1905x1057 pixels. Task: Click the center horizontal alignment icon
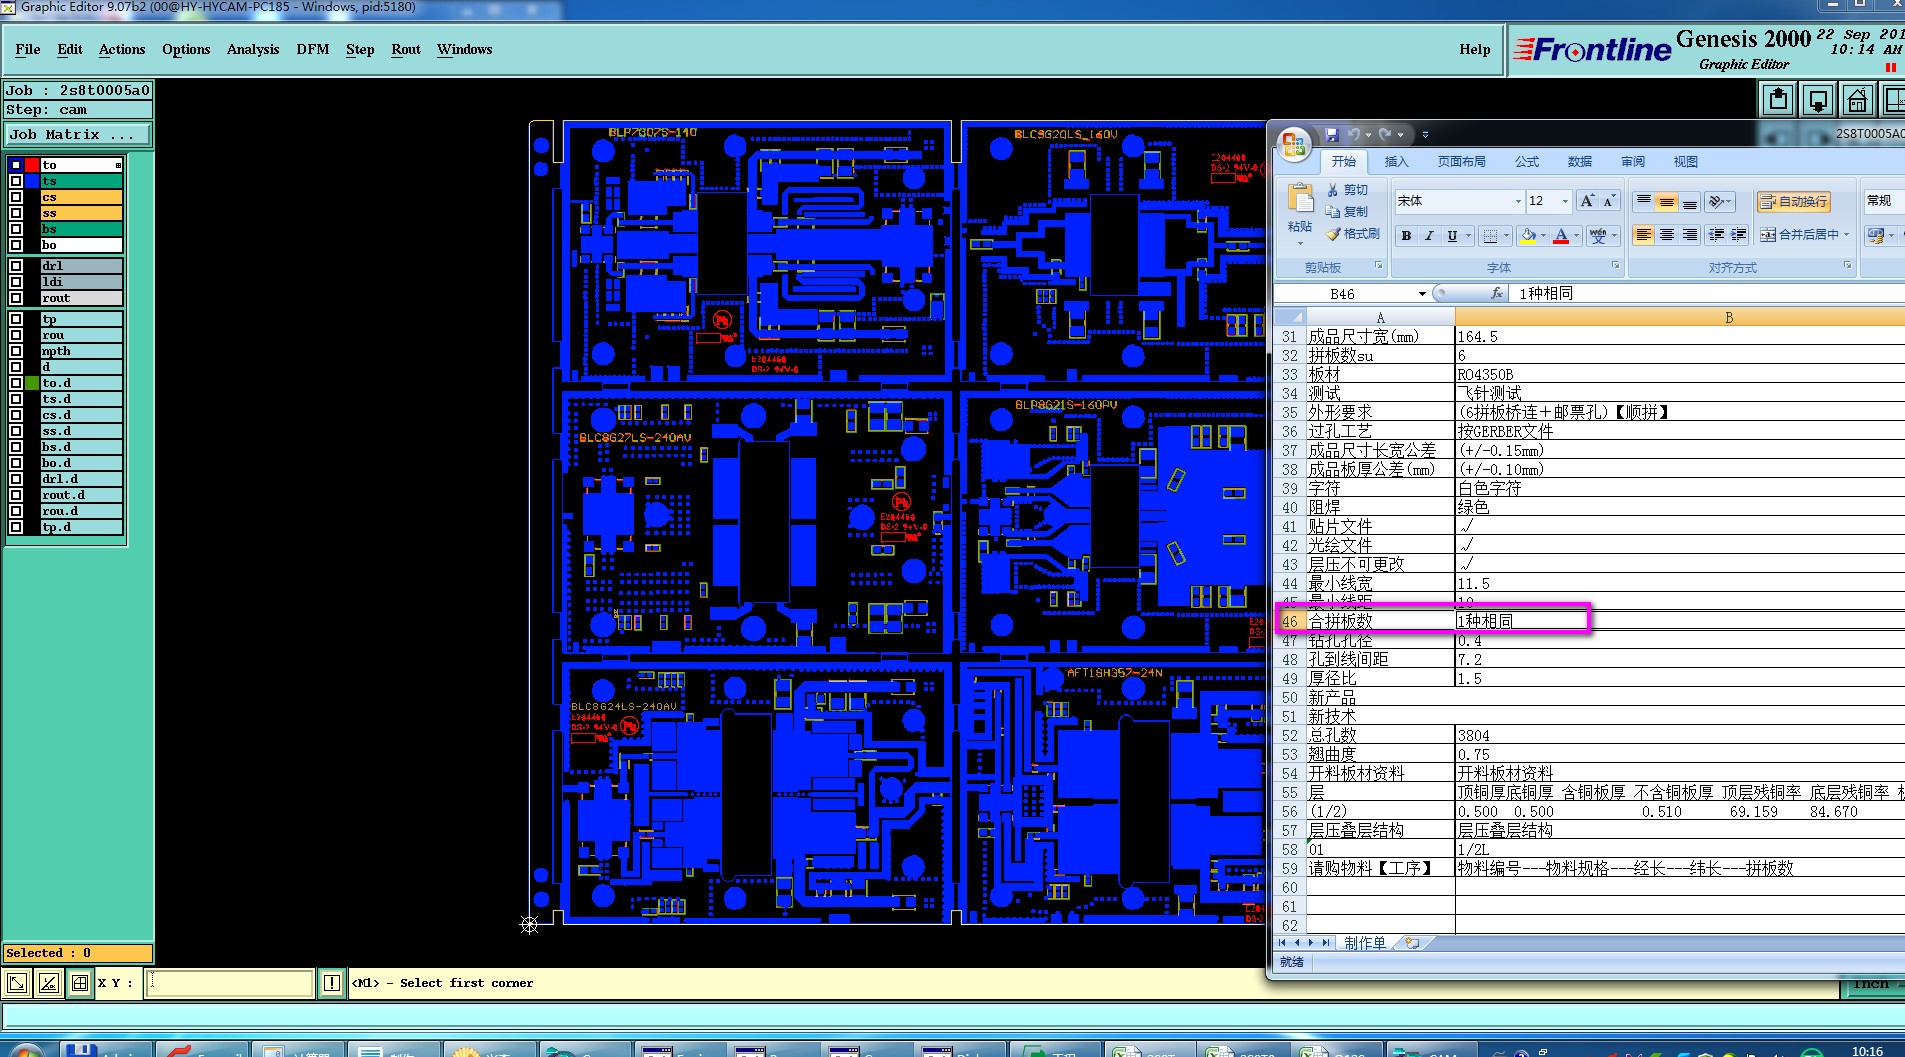click(x=1667, y=234)
